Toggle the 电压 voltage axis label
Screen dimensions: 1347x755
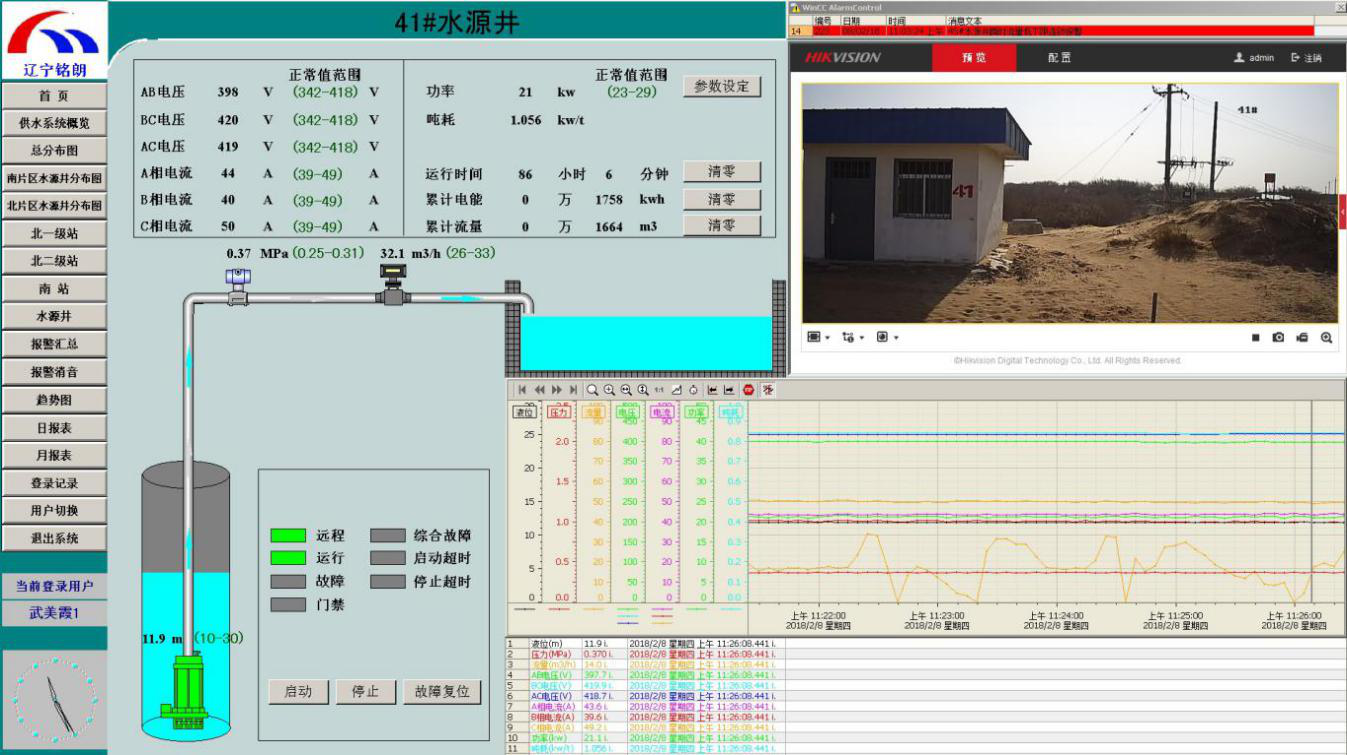[627, 411]
